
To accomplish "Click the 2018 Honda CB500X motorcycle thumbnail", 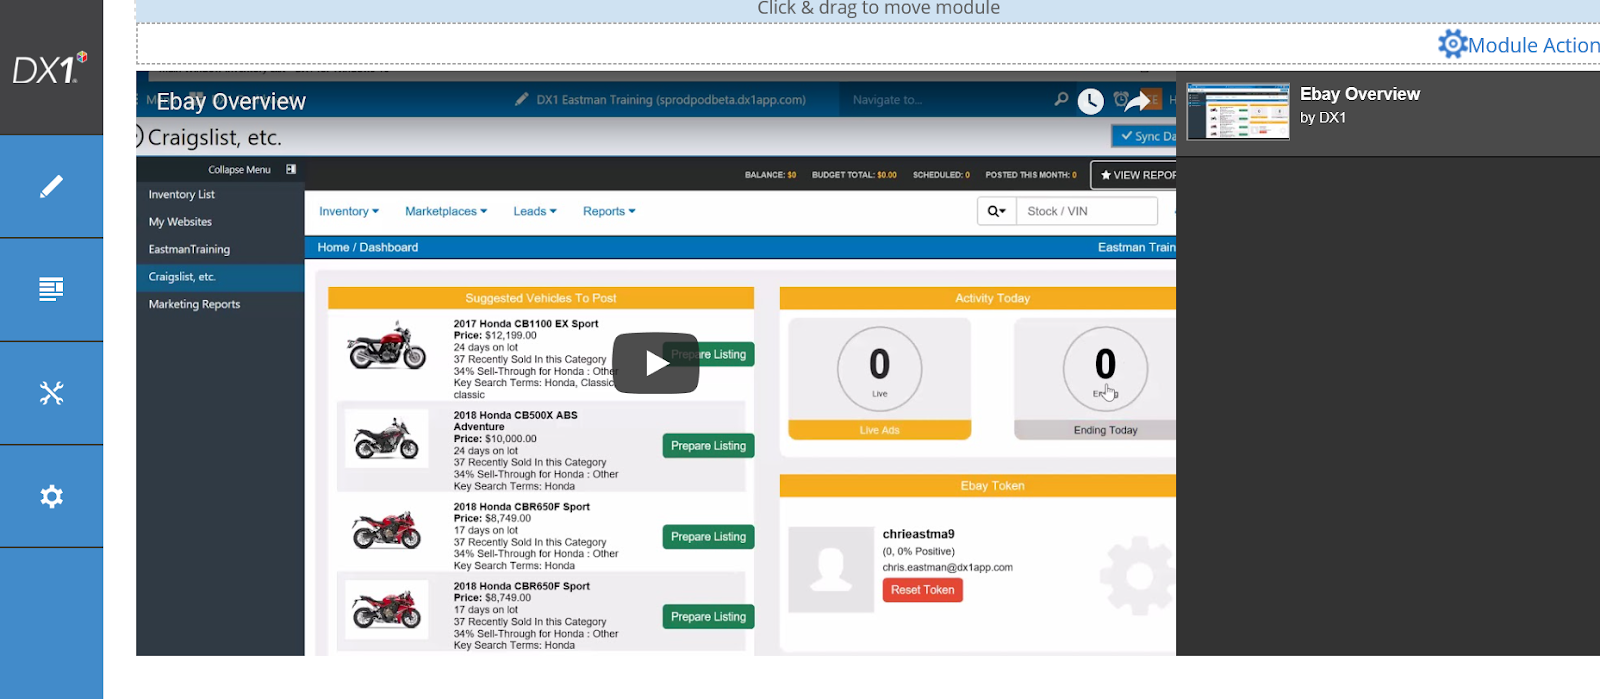I will [387, 438].
